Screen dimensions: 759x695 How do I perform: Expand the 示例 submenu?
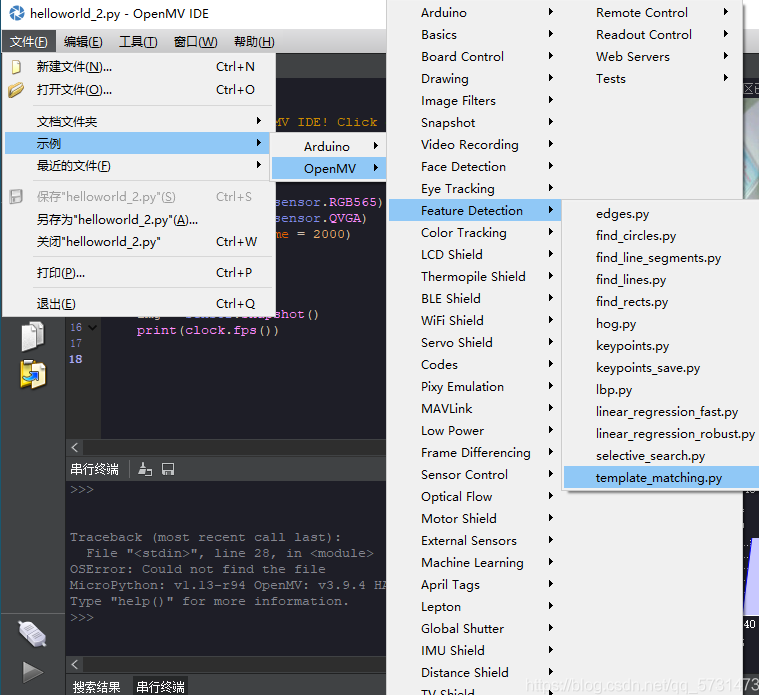pos(138,143)
